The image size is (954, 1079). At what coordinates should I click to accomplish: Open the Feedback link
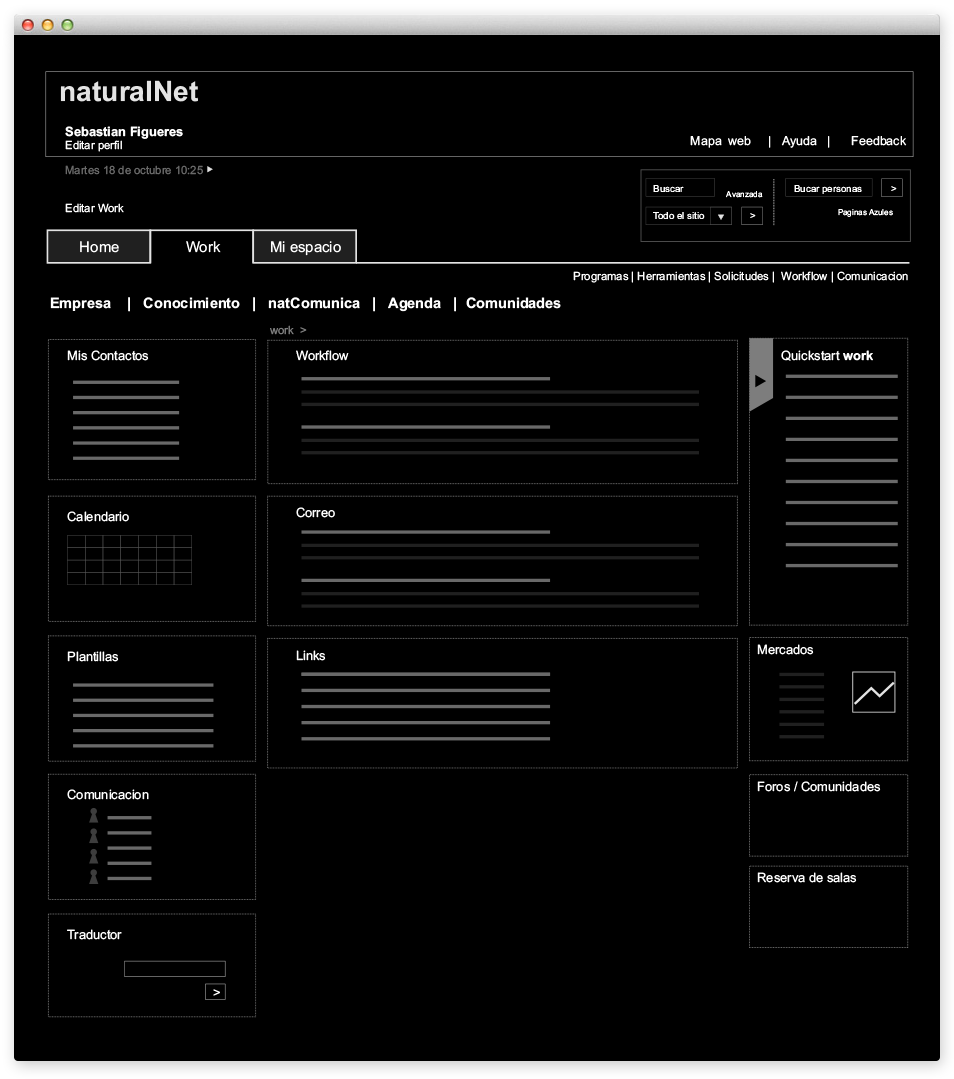pos(878,141)
